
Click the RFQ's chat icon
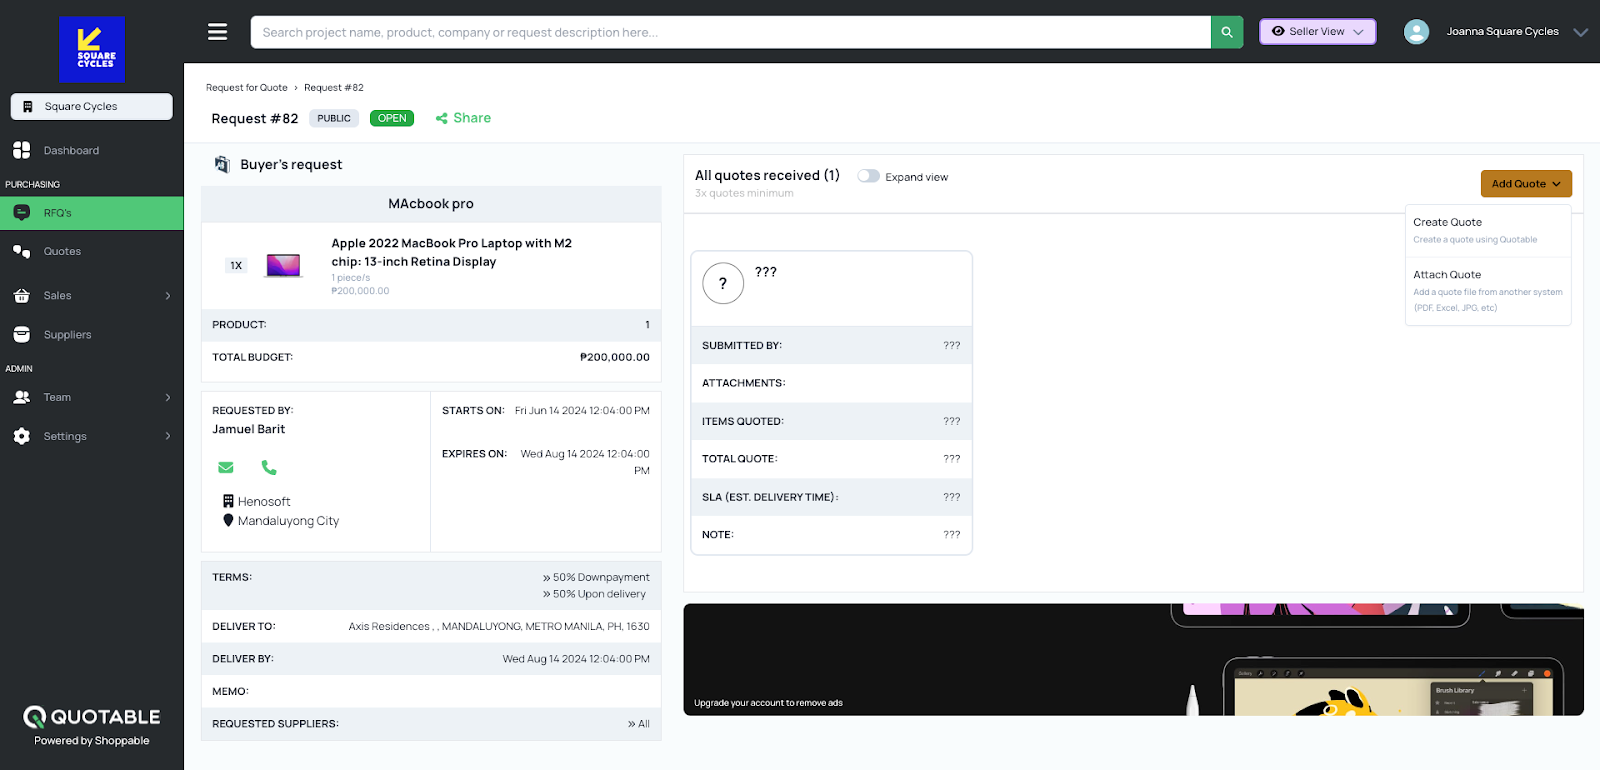[22, 213]
